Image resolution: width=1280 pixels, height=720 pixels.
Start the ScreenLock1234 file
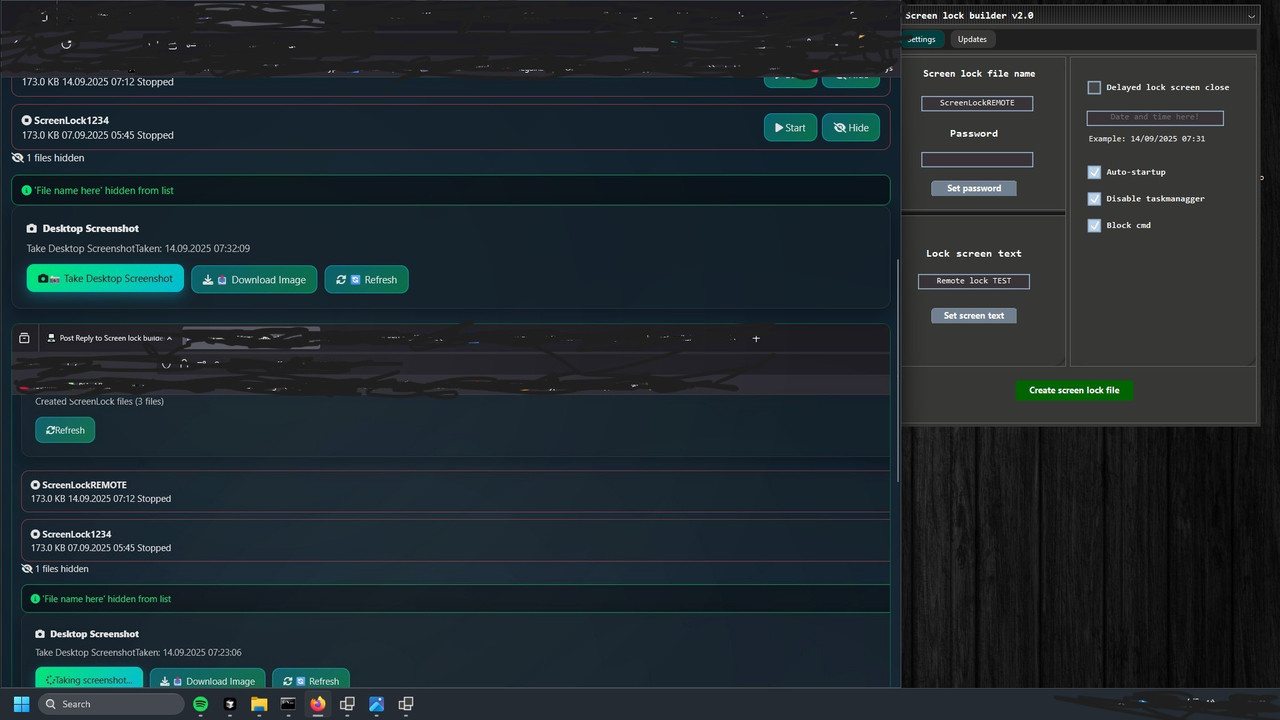790,128
